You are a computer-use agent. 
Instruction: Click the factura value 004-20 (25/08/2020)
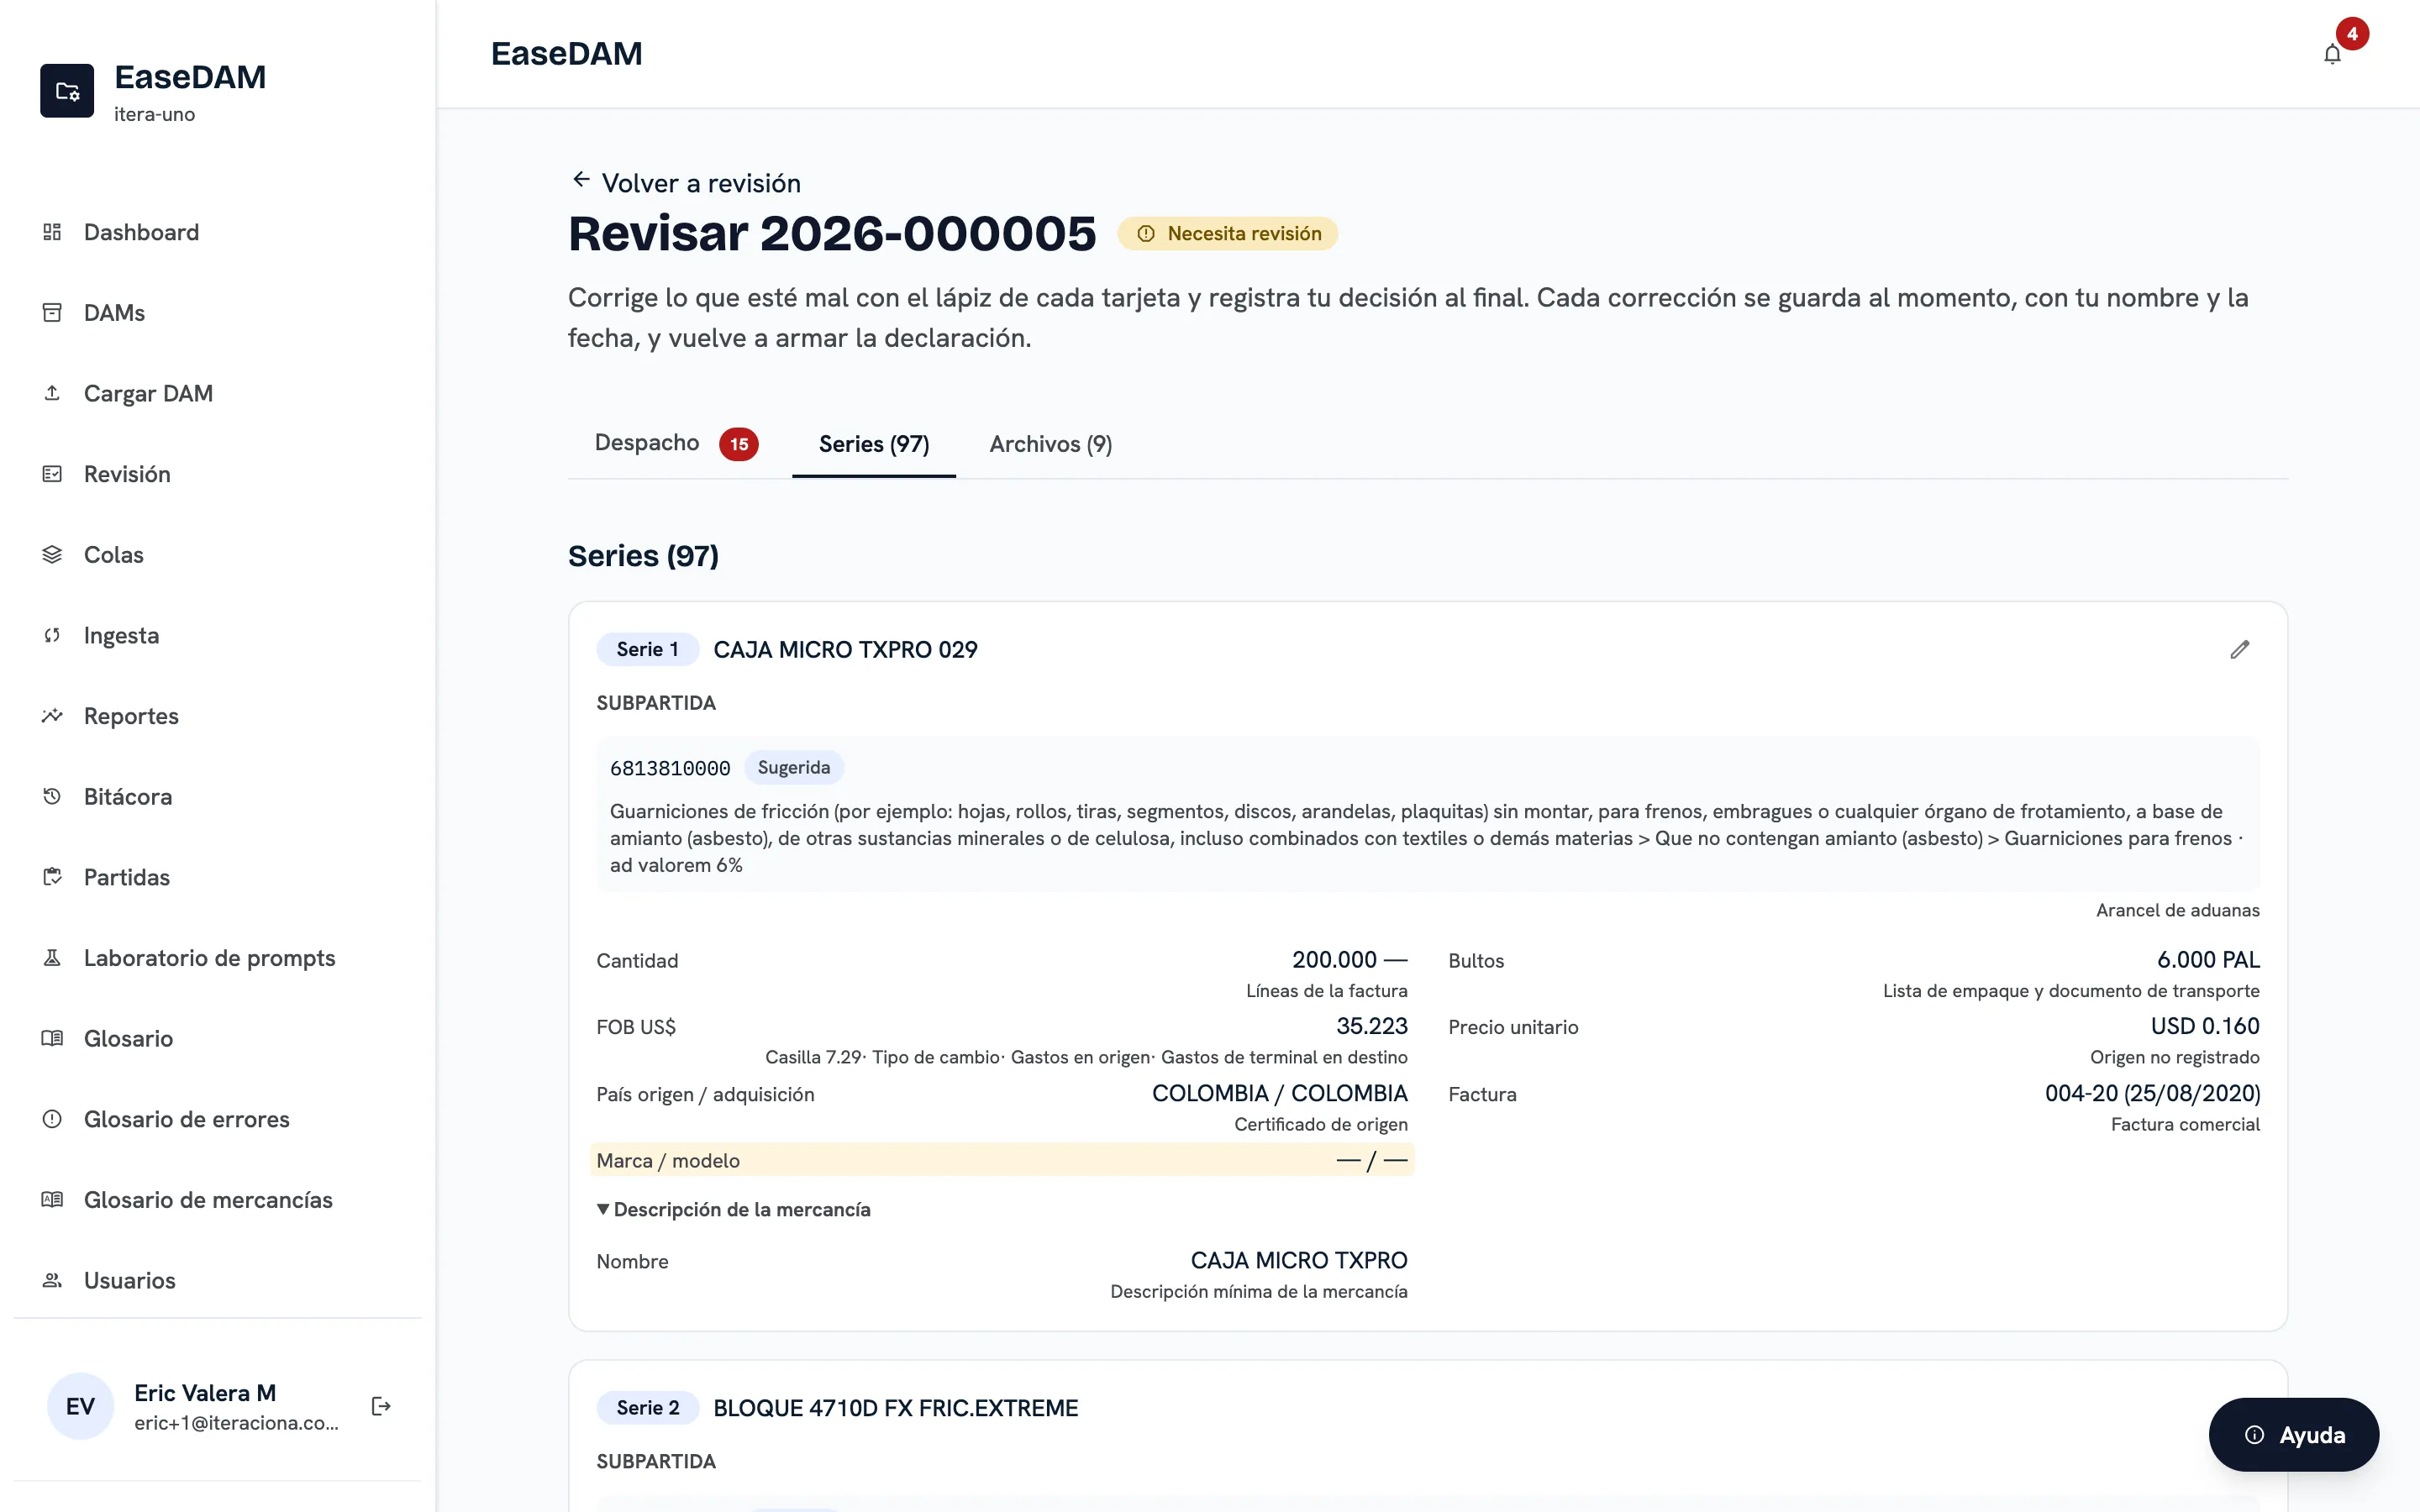(2152, 1093)
